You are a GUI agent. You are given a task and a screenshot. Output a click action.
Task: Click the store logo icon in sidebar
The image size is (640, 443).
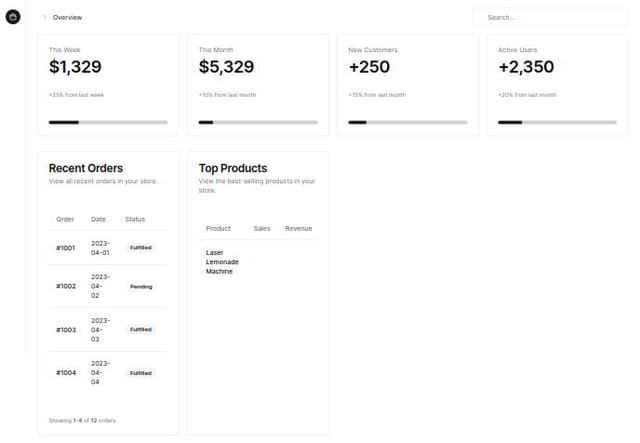tap(13, 18)
